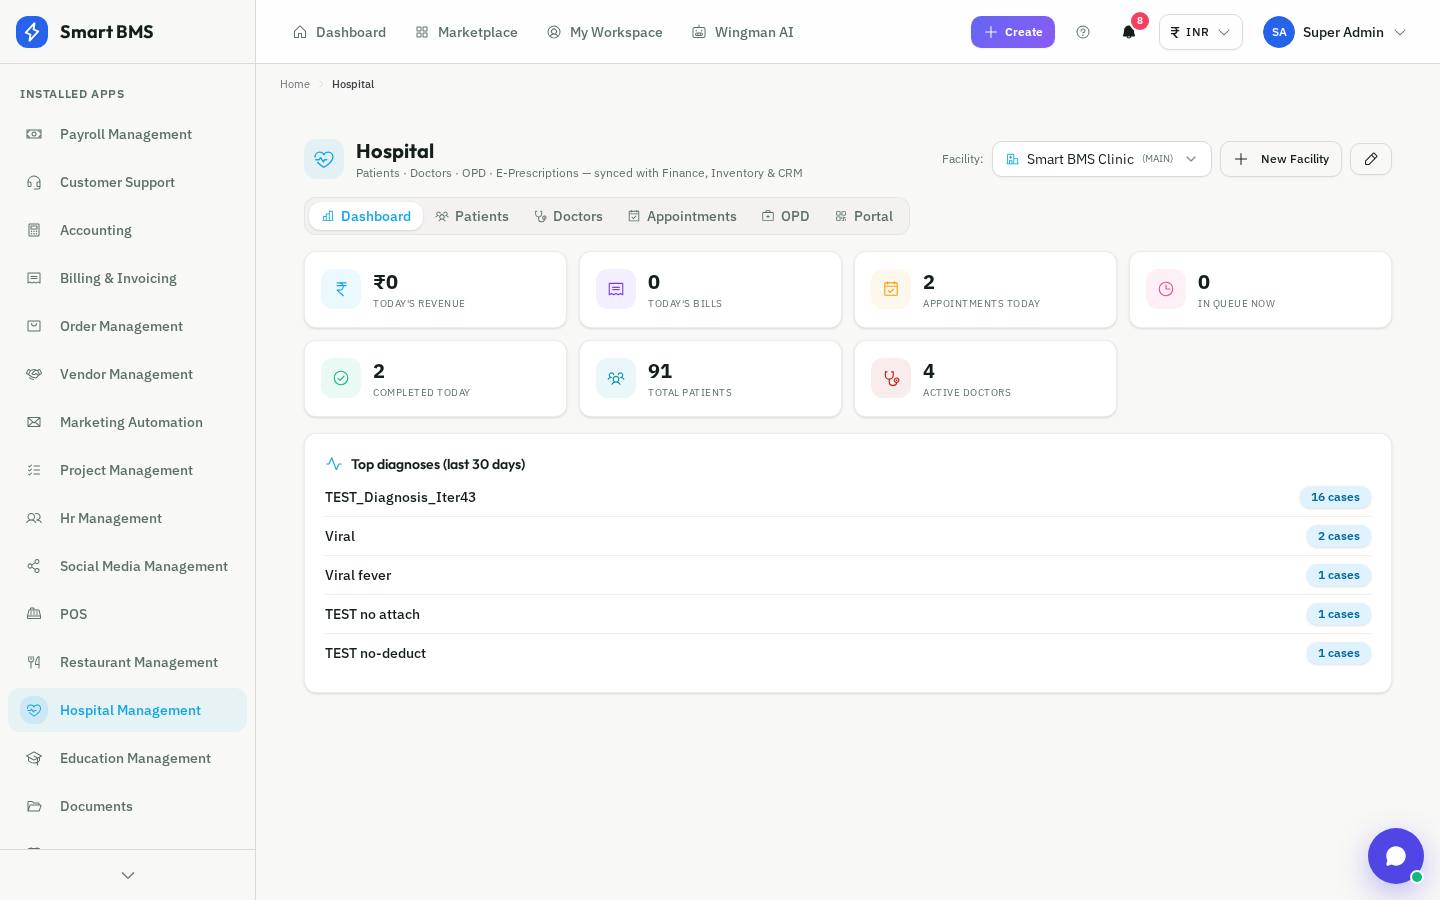Open the Appointments tab
The width and height of the screenshot is (1440, 900).
pyautogui.click(x=682, y=216)
